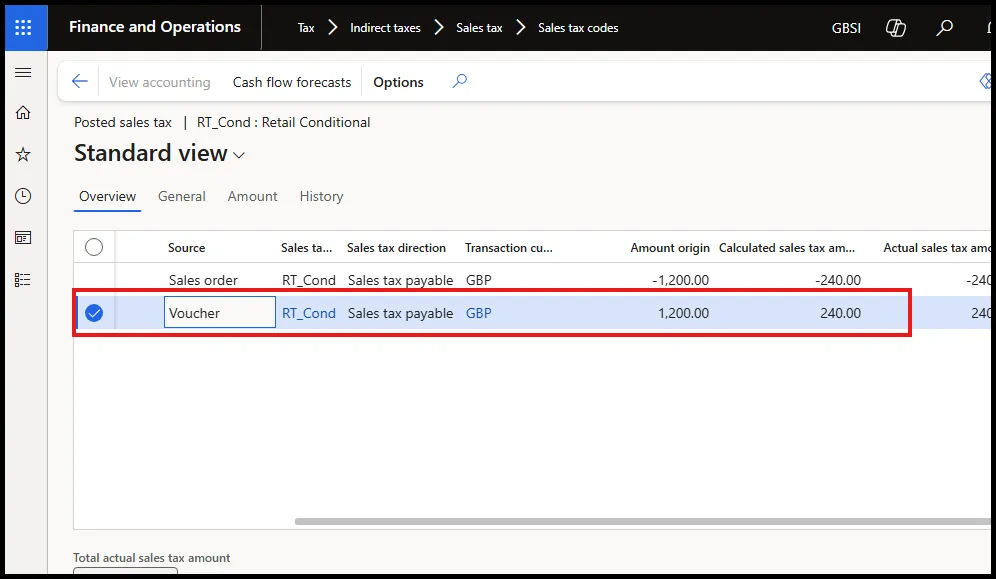Viewport: 996px width, 579px height.
Task: Open the app launcher waffle icon
Action: point(24,27)
